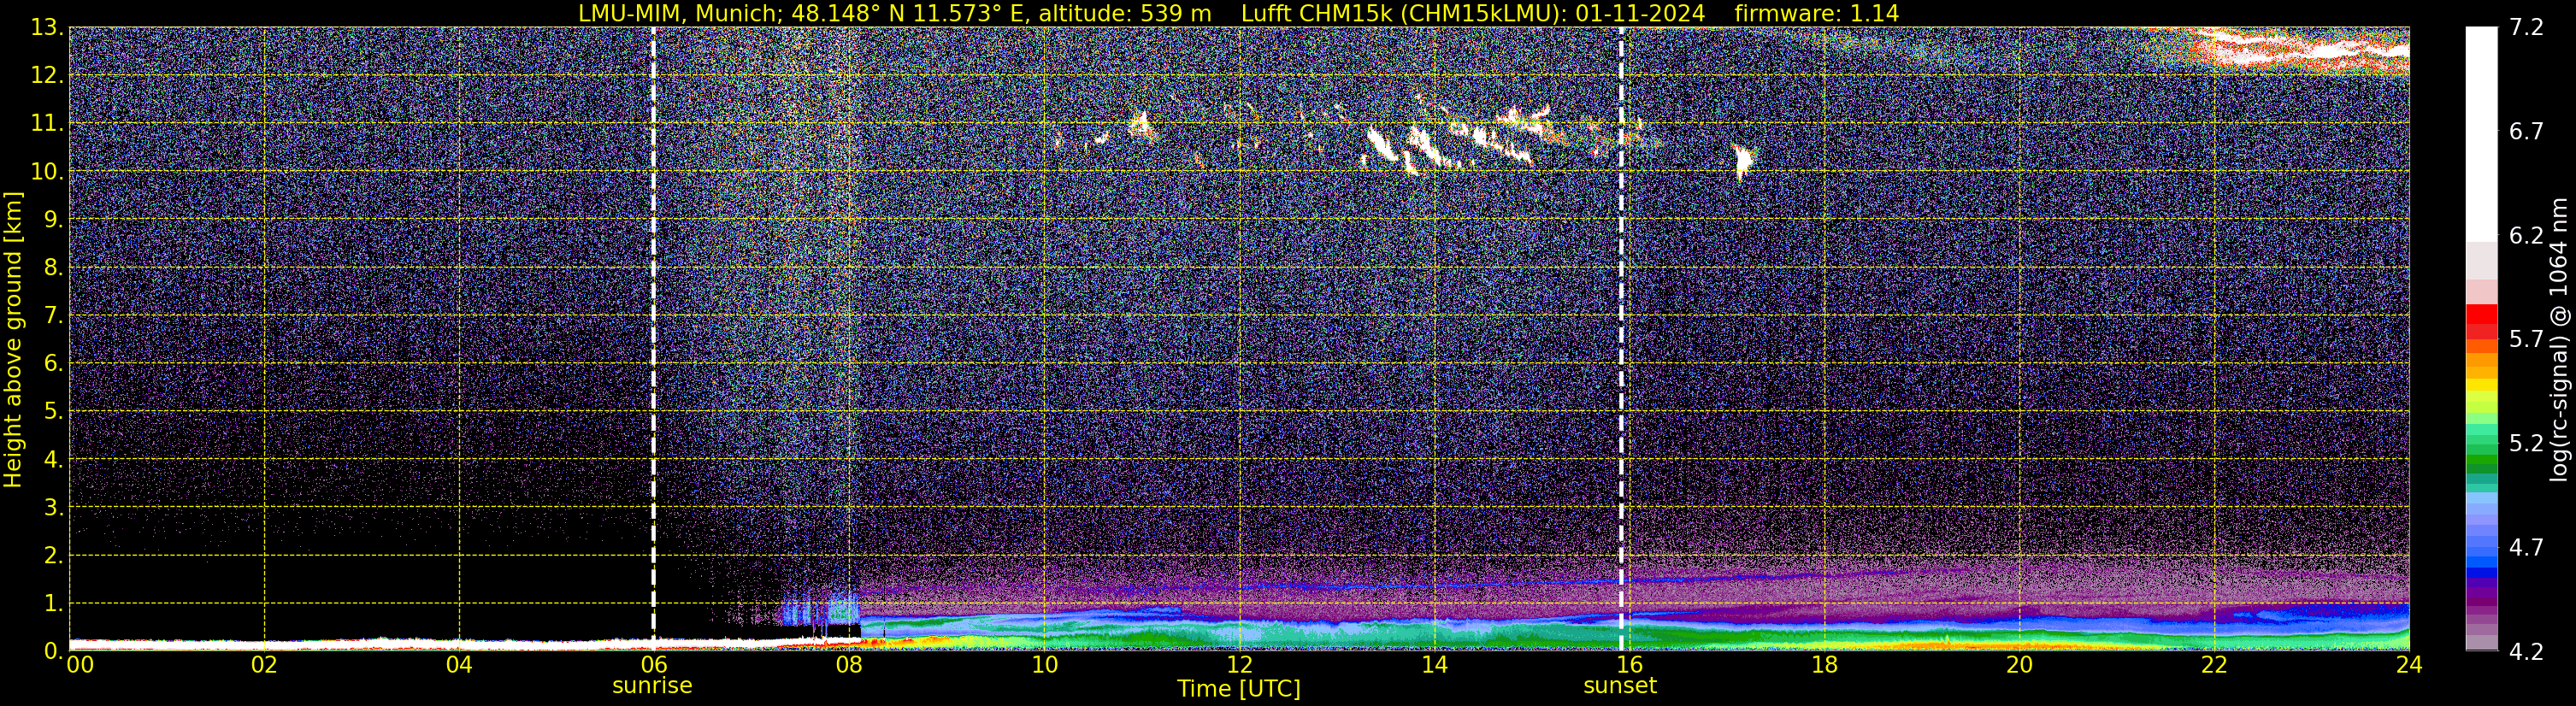Image resolution: width=2576 pixels, height=706 pixels.
Task: Select the white top section of the colorbar
Action: pos(2481,135)
